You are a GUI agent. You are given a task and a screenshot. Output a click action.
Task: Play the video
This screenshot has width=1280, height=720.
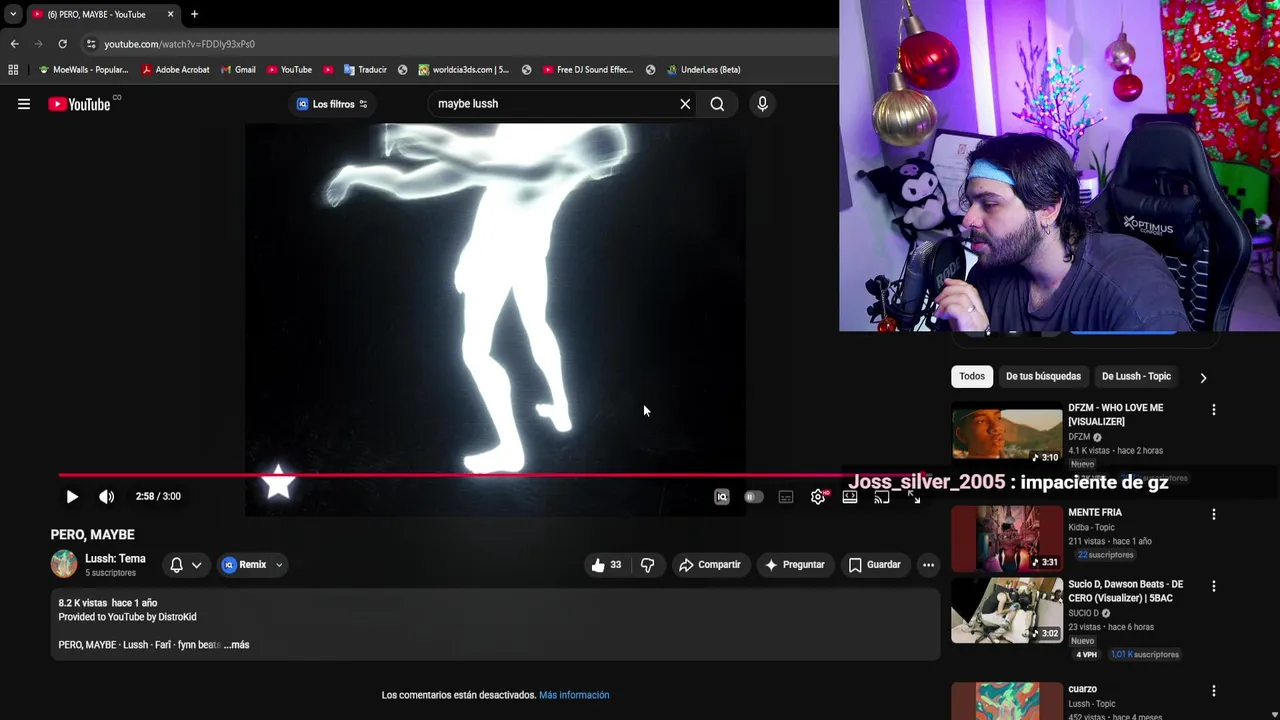click(72, 496)
